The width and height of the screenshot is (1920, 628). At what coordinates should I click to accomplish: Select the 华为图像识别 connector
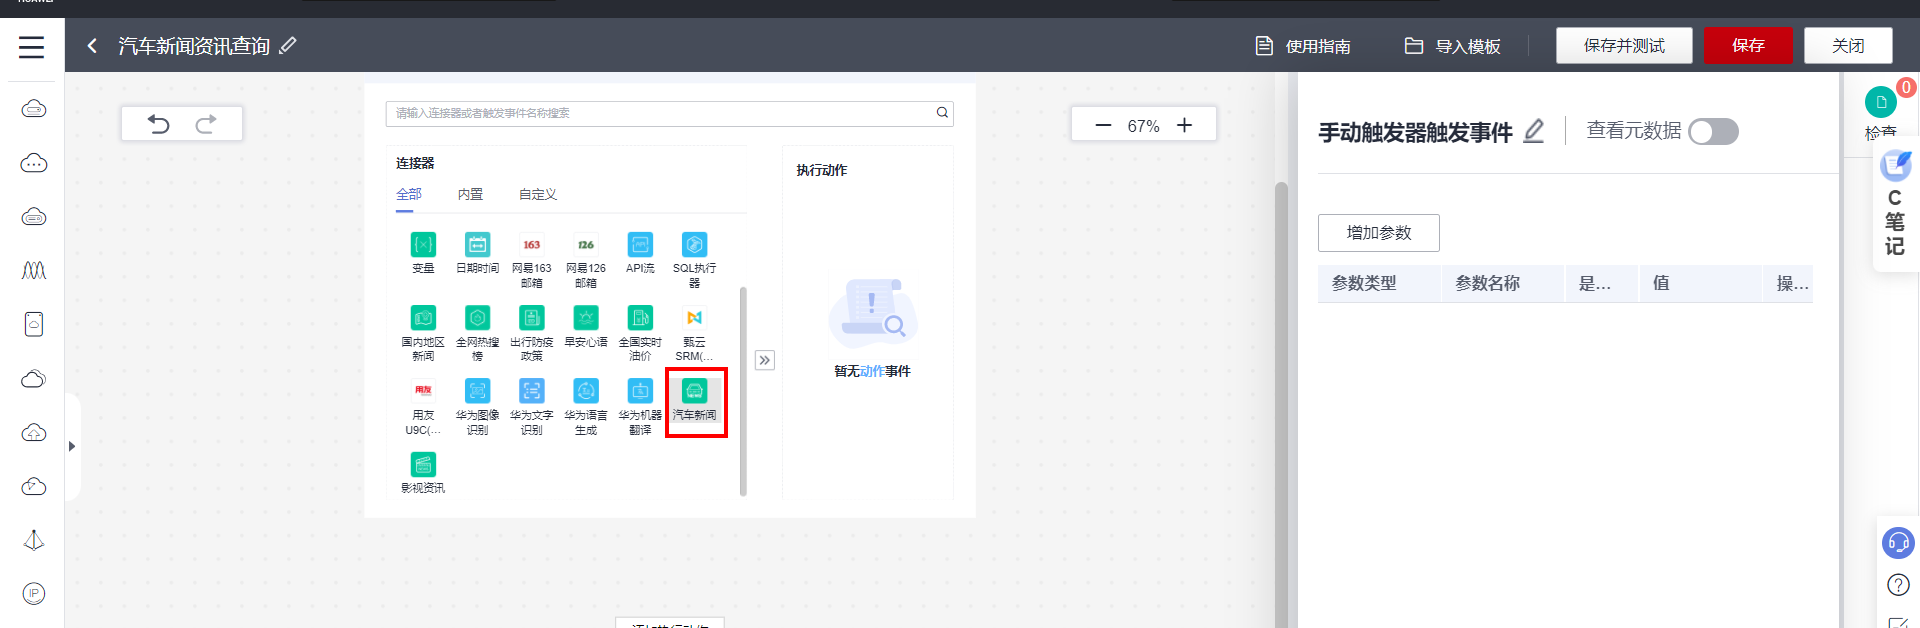477,391
